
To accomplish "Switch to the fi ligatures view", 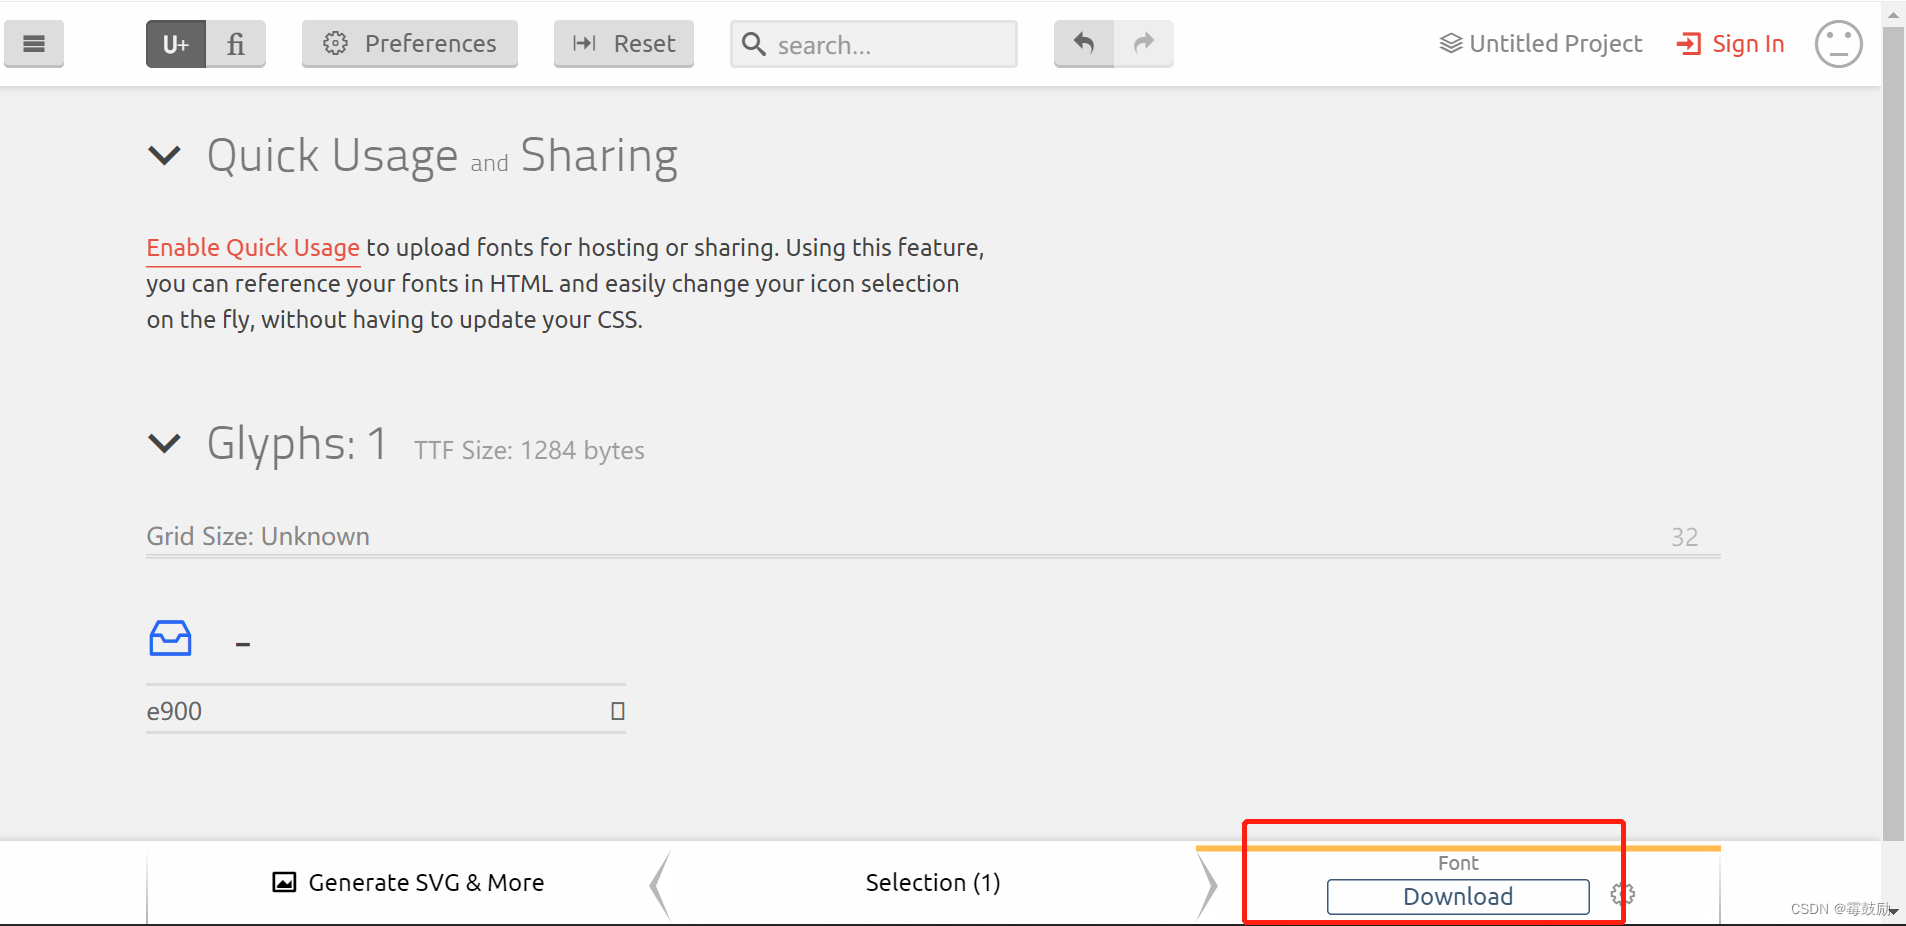I will pyautogui.click(x=236, y=44).
